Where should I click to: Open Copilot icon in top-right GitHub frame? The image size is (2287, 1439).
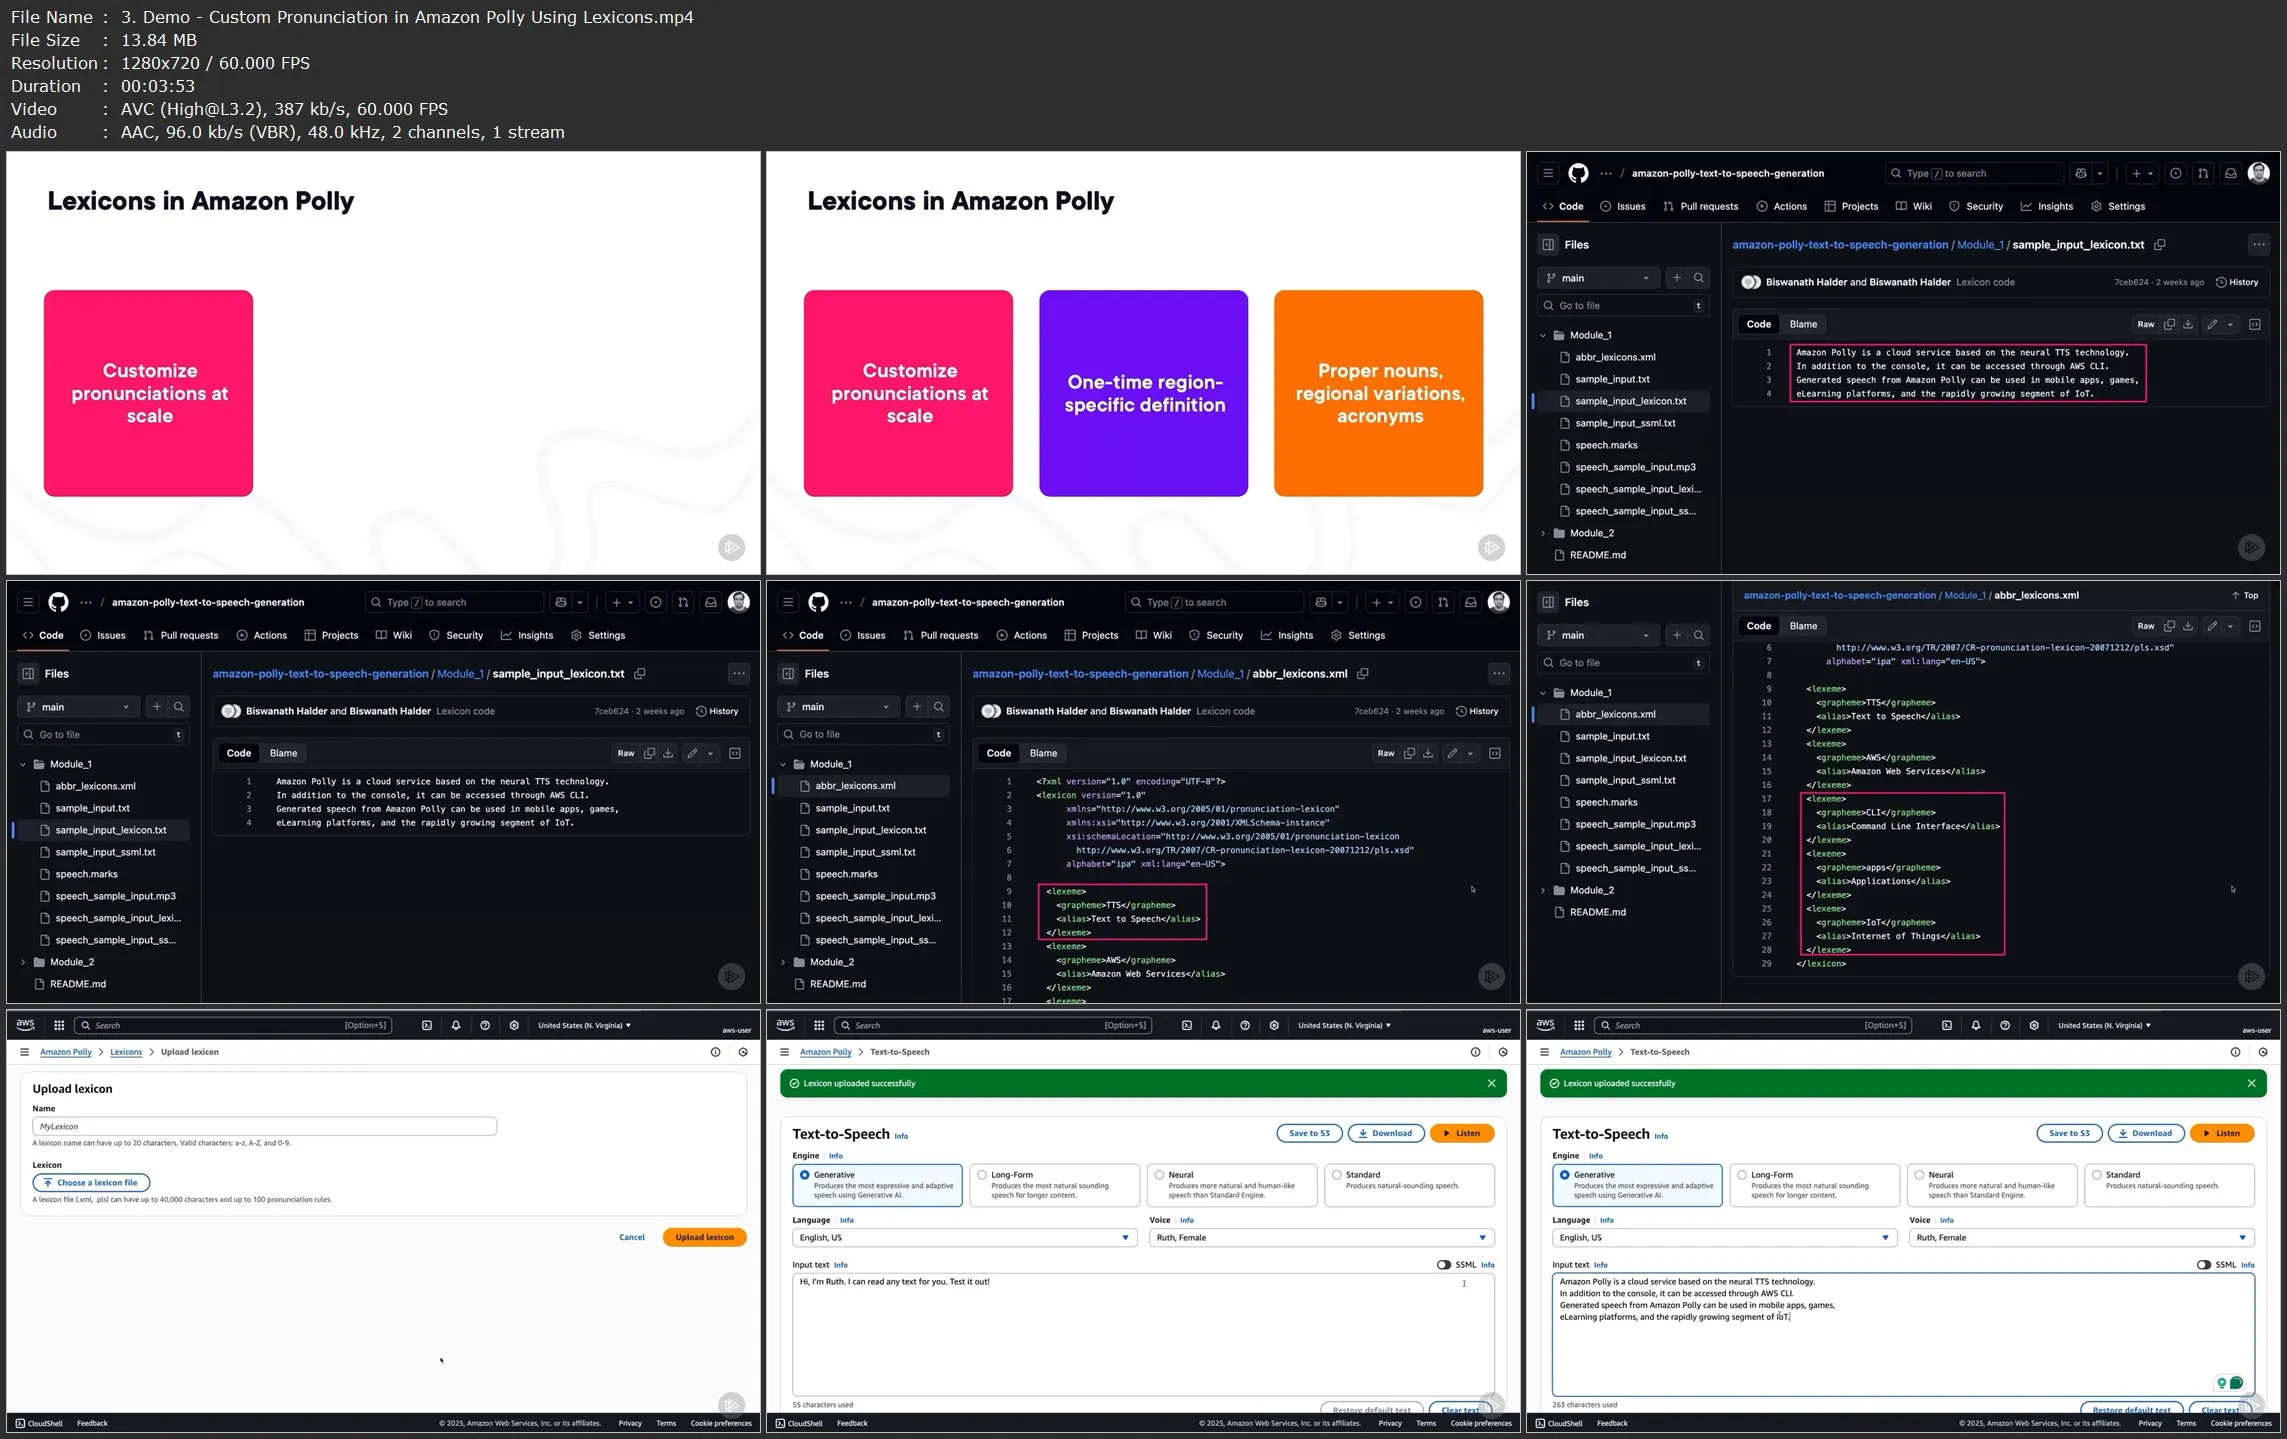pos(2081,173)
